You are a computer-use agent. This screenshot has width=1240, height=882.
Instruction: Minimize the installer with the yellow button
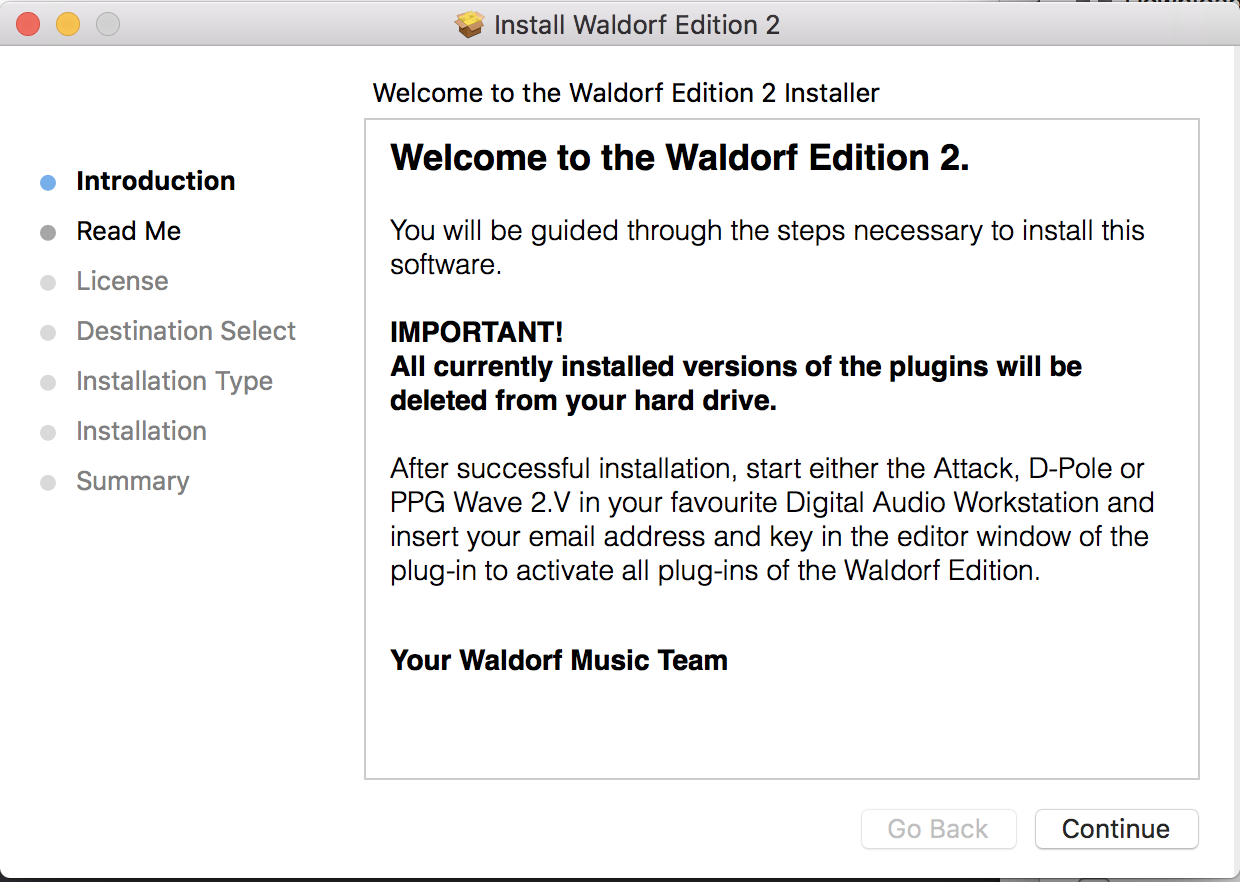(67, 24)
